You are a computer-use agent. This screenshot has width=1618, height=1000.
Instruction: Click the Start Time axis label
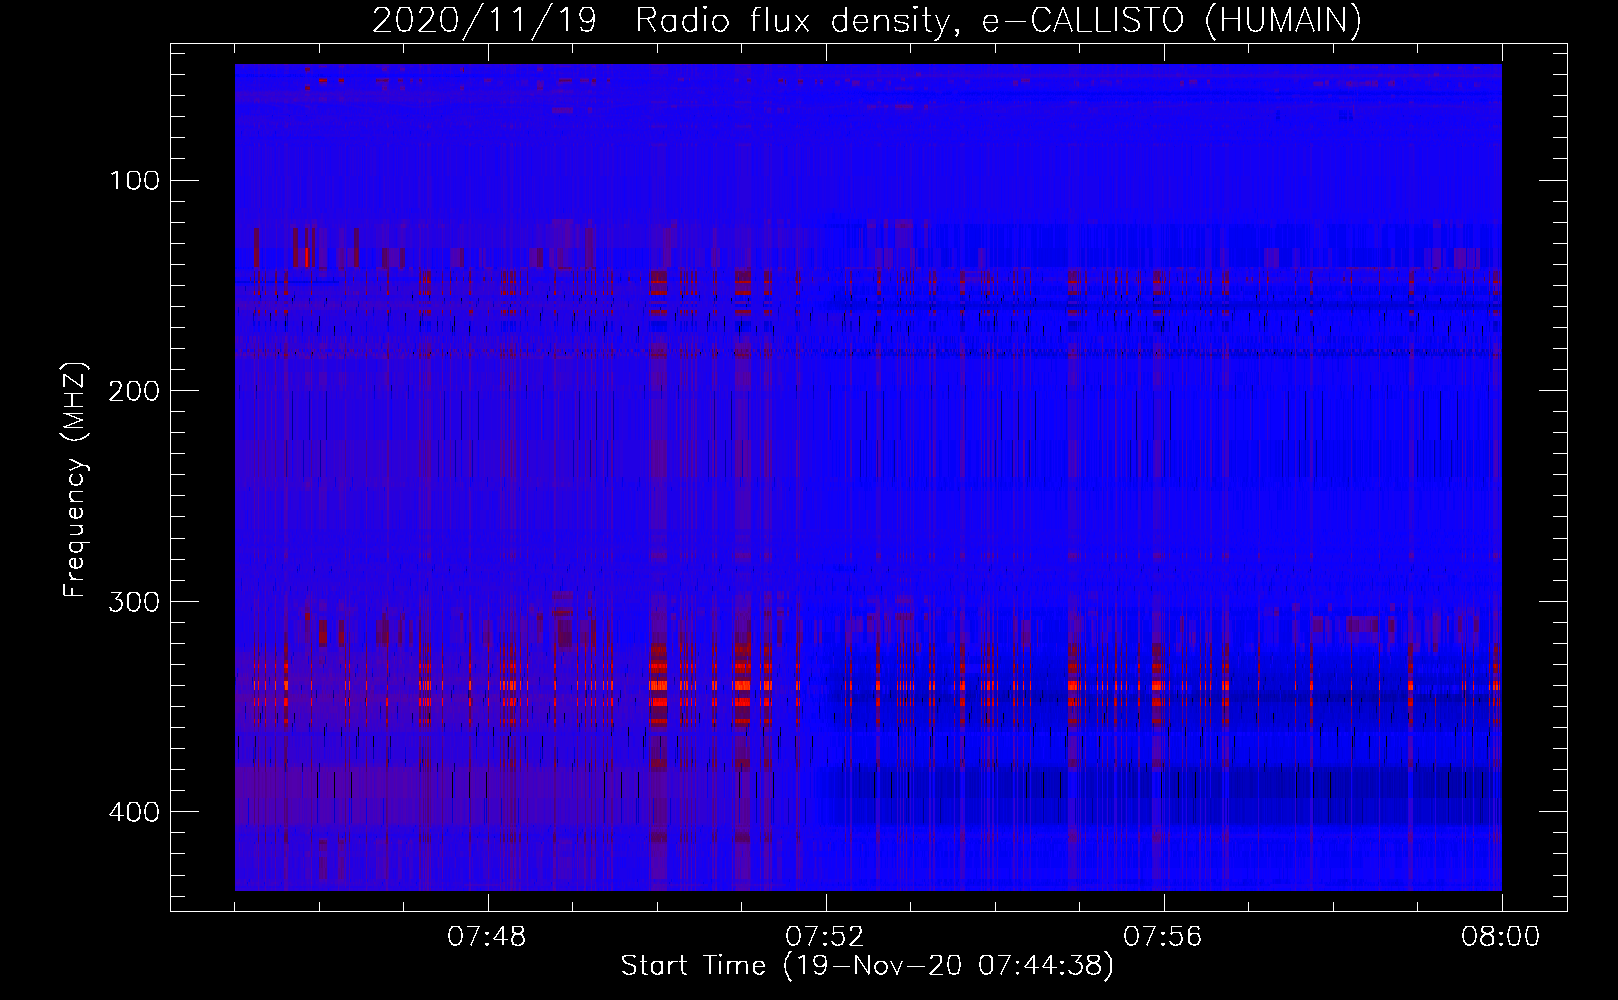click(867, 966)
